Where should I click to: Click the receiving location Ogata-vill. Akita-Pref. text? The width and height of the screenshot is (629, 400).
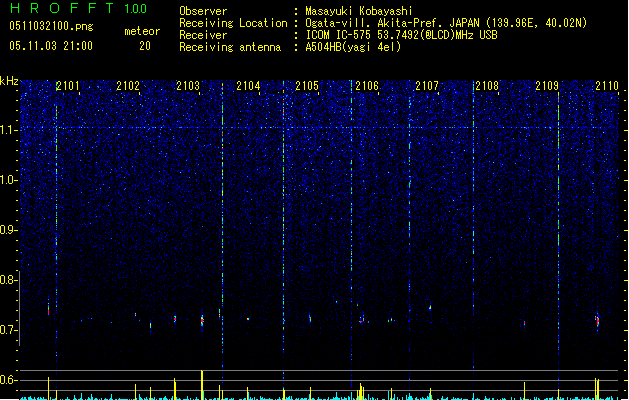(374, 23)
